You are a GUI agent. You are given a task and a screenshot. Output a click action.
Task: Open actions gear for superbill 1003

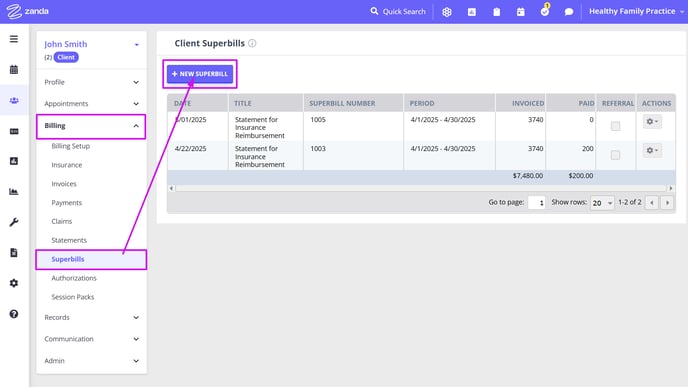point(652,150)
